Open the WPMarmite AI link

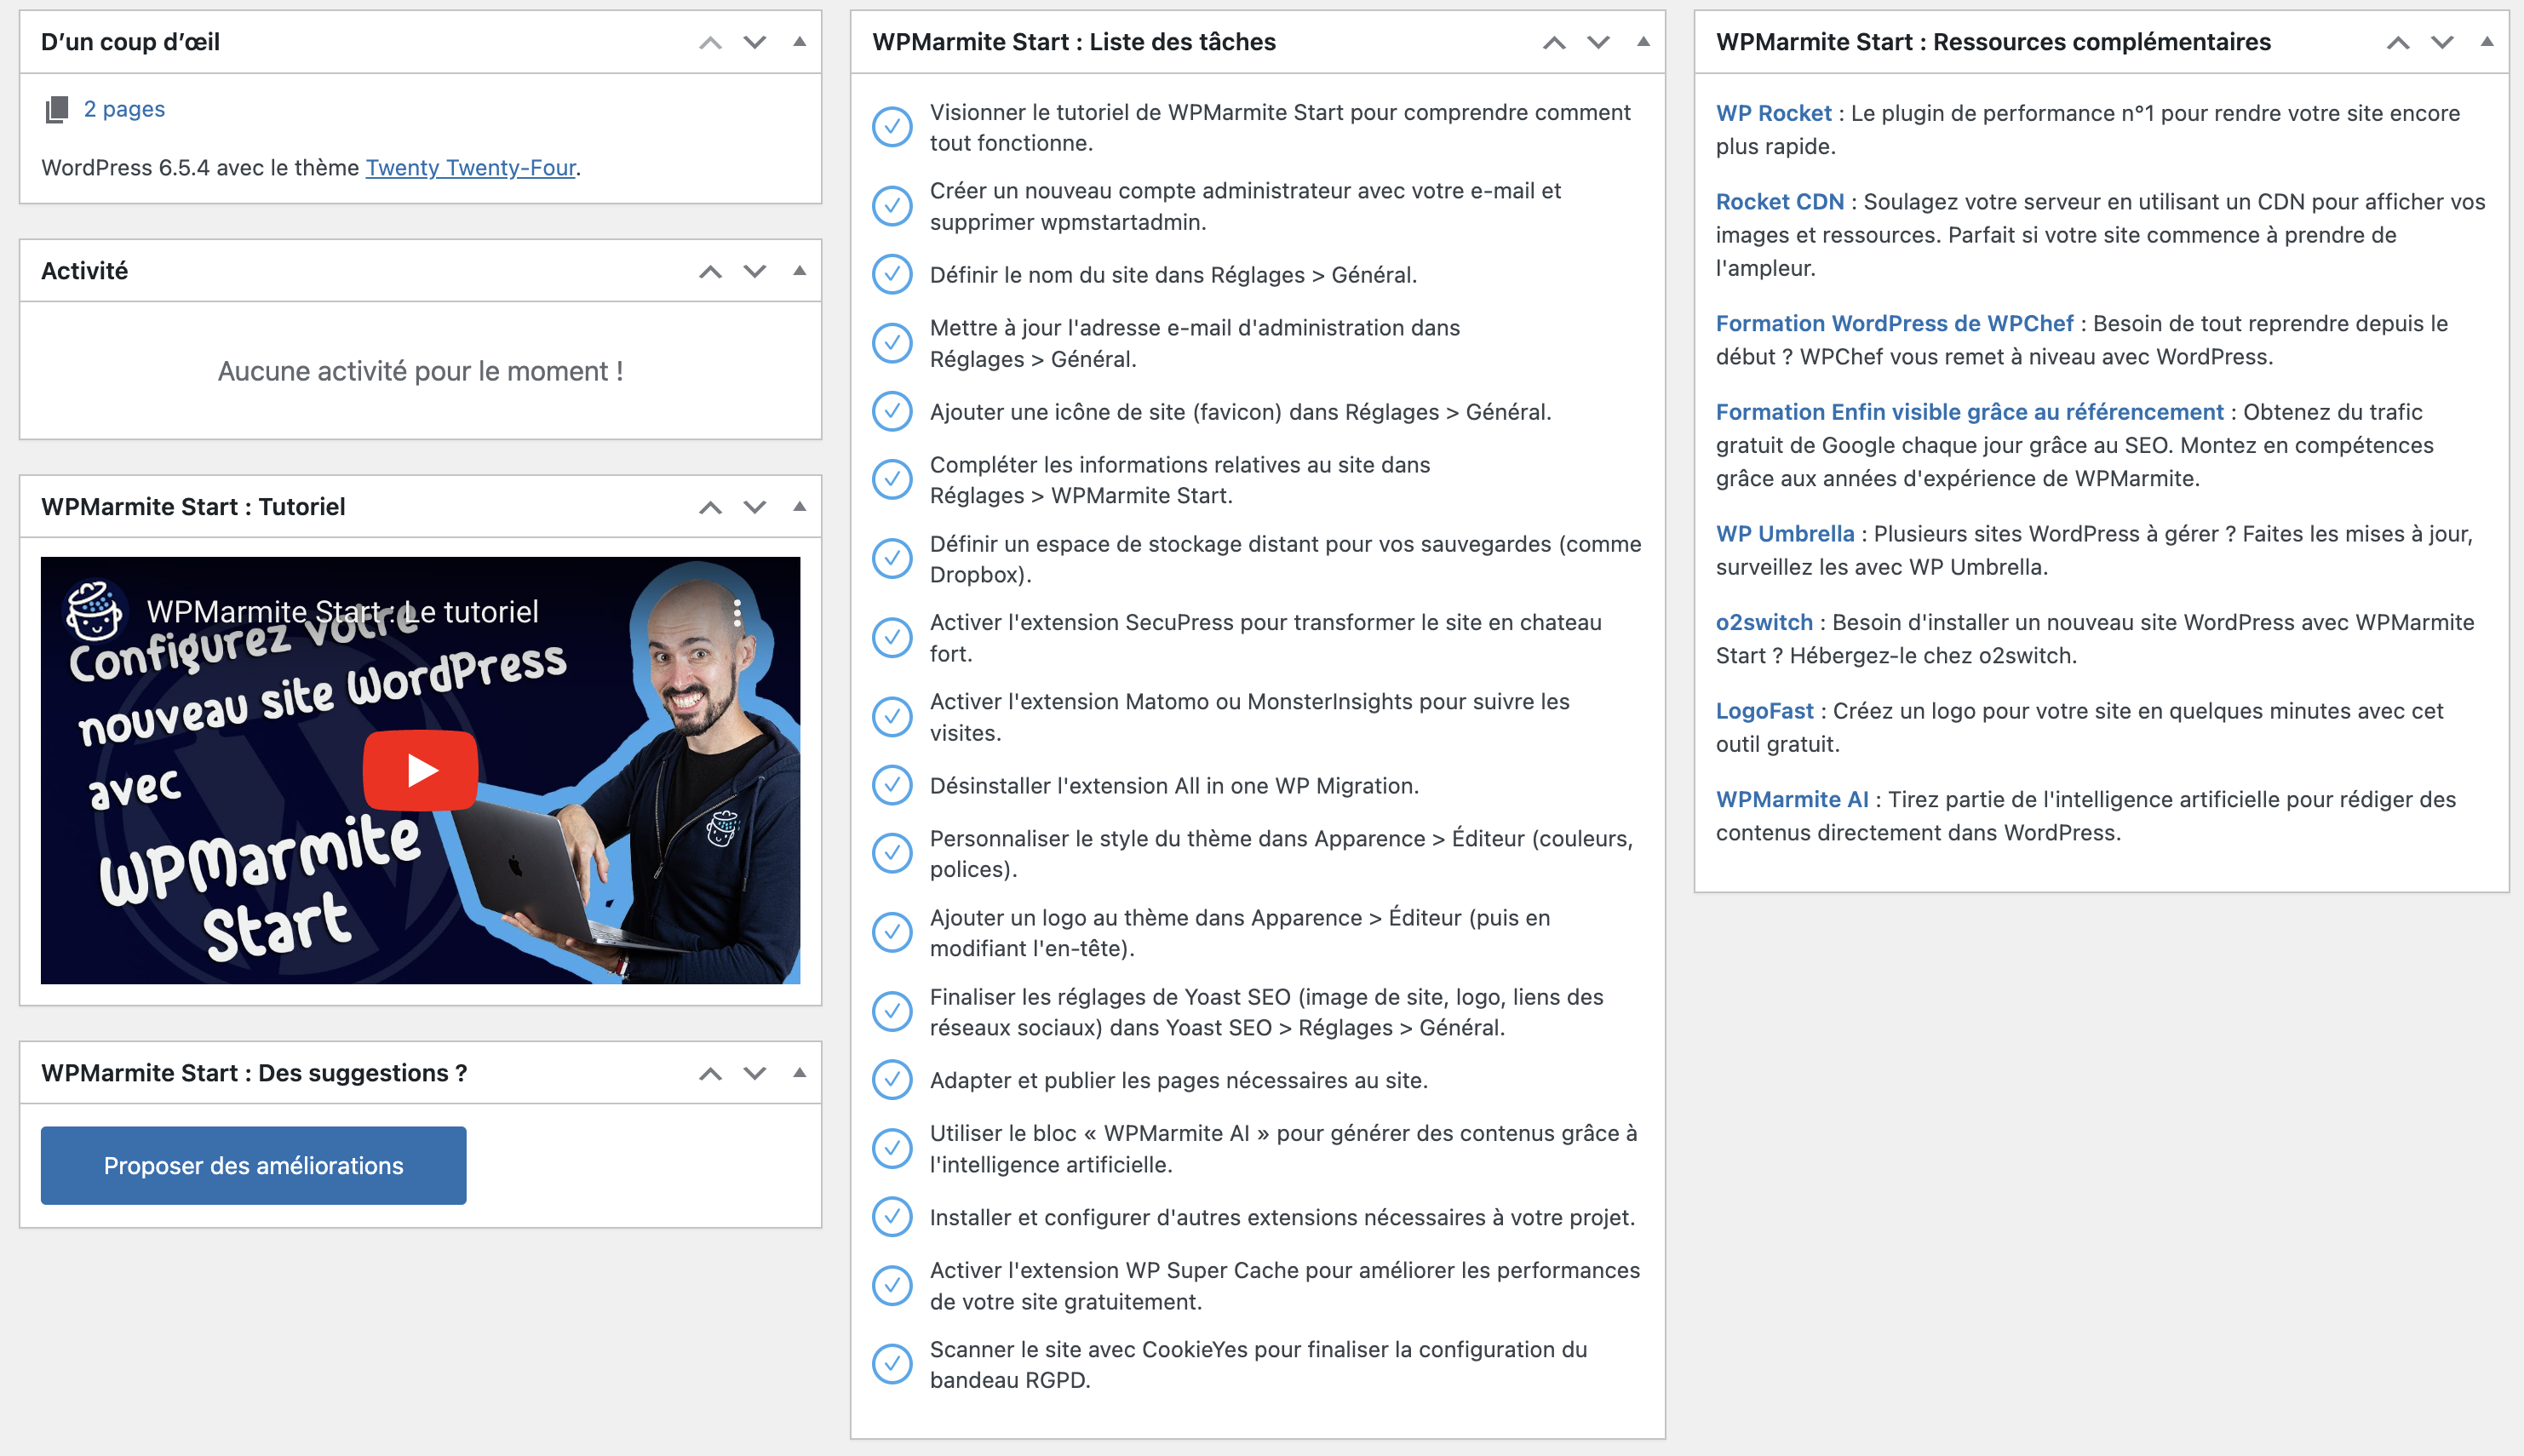1792,799
